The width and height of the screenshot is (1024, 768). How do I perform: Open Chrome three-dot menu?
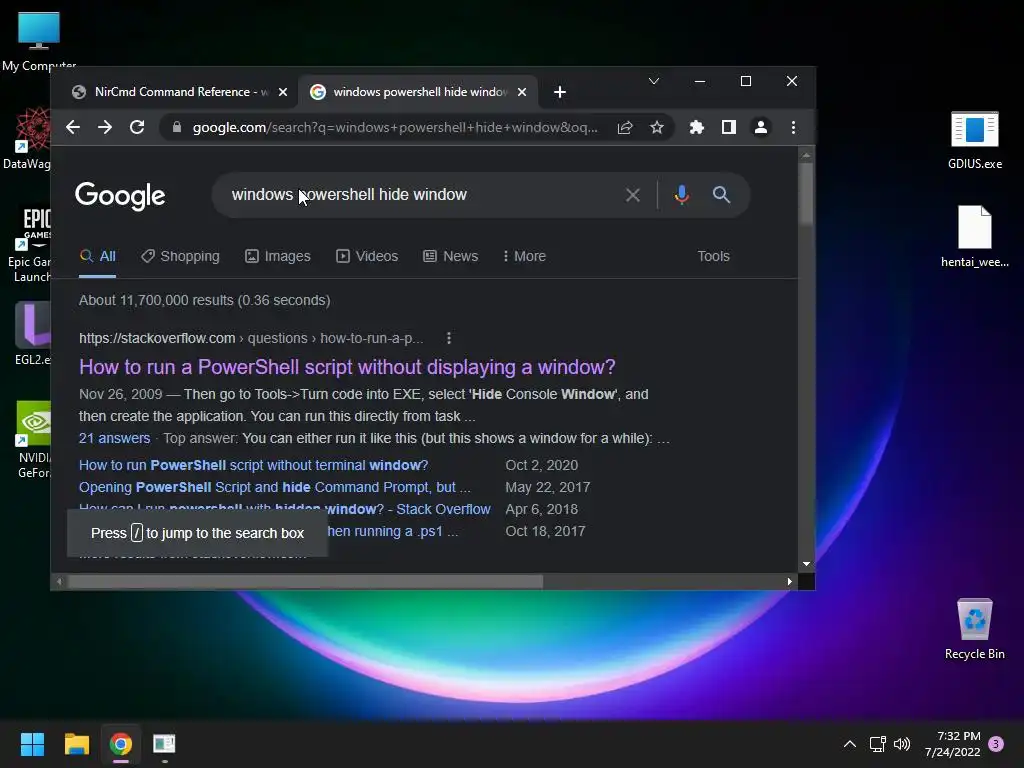793,127
